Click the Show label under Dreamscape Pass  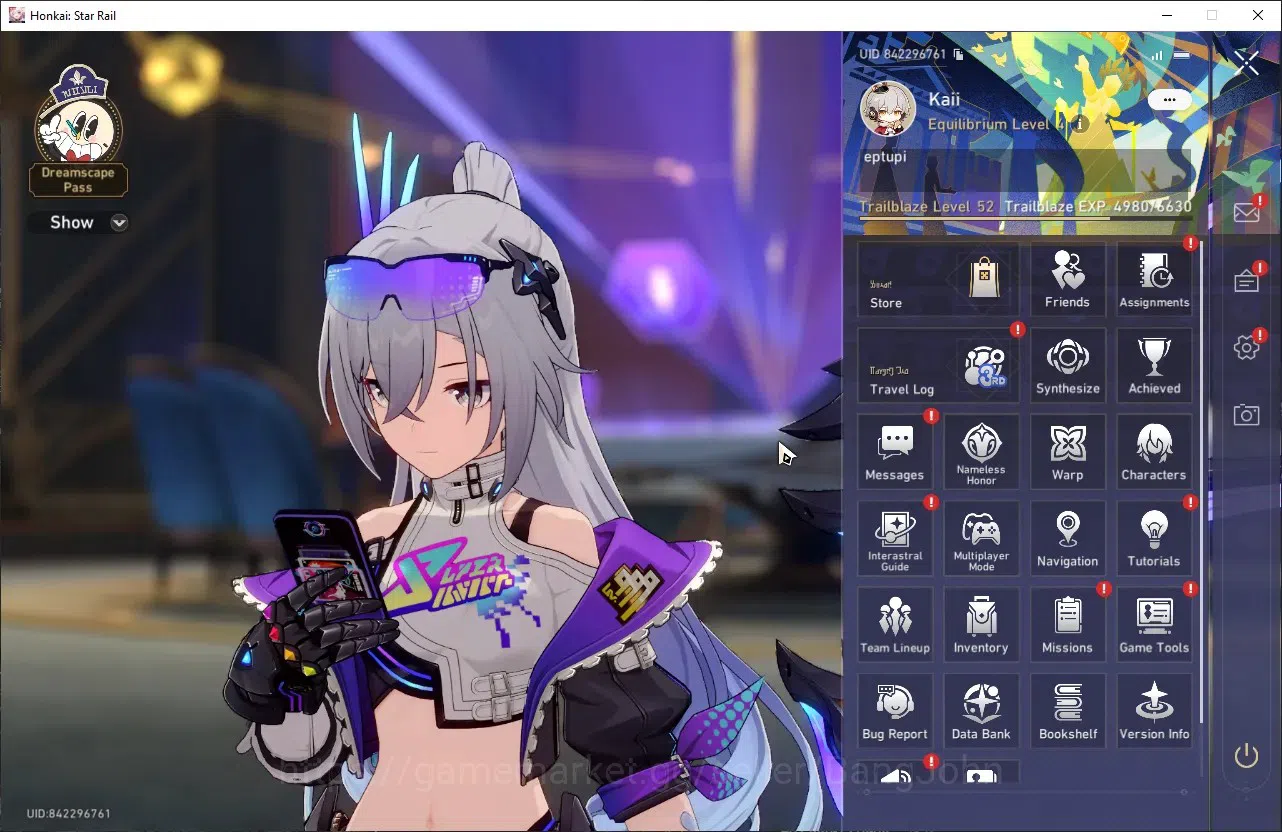point(72,223)
